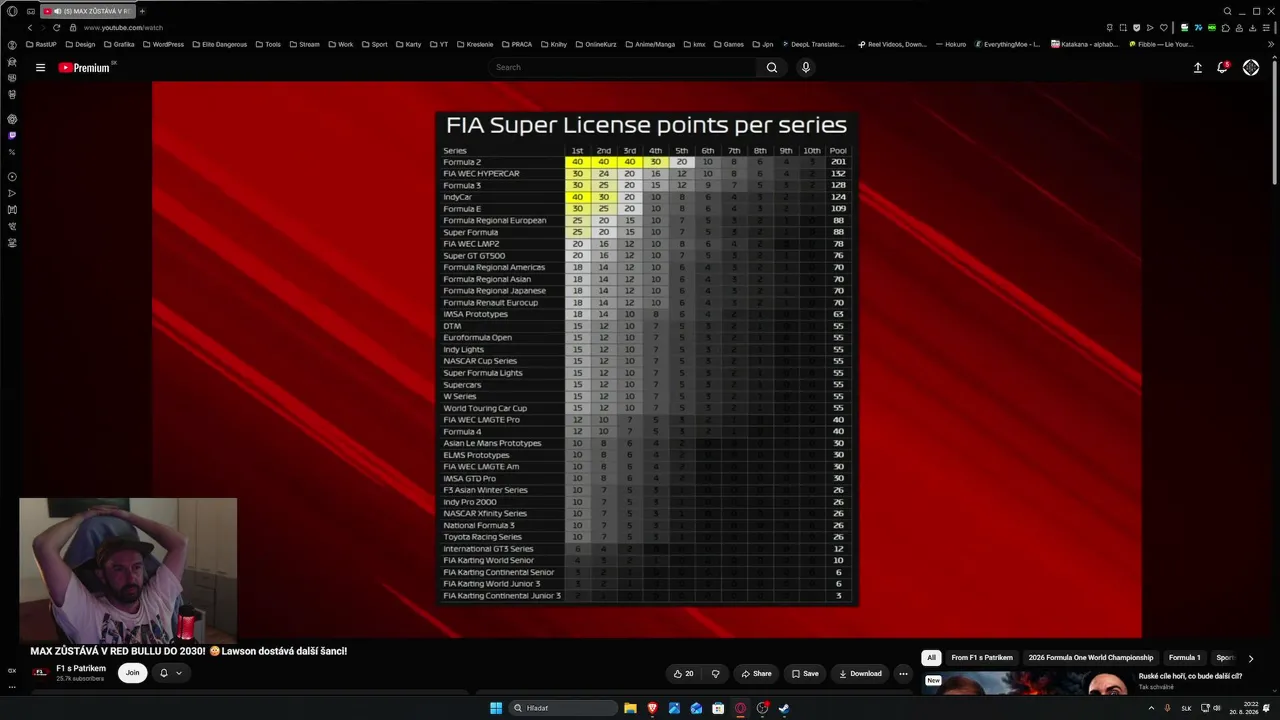
Task: Open the Opera GX icon in taskbar
Action: point(740,708)
